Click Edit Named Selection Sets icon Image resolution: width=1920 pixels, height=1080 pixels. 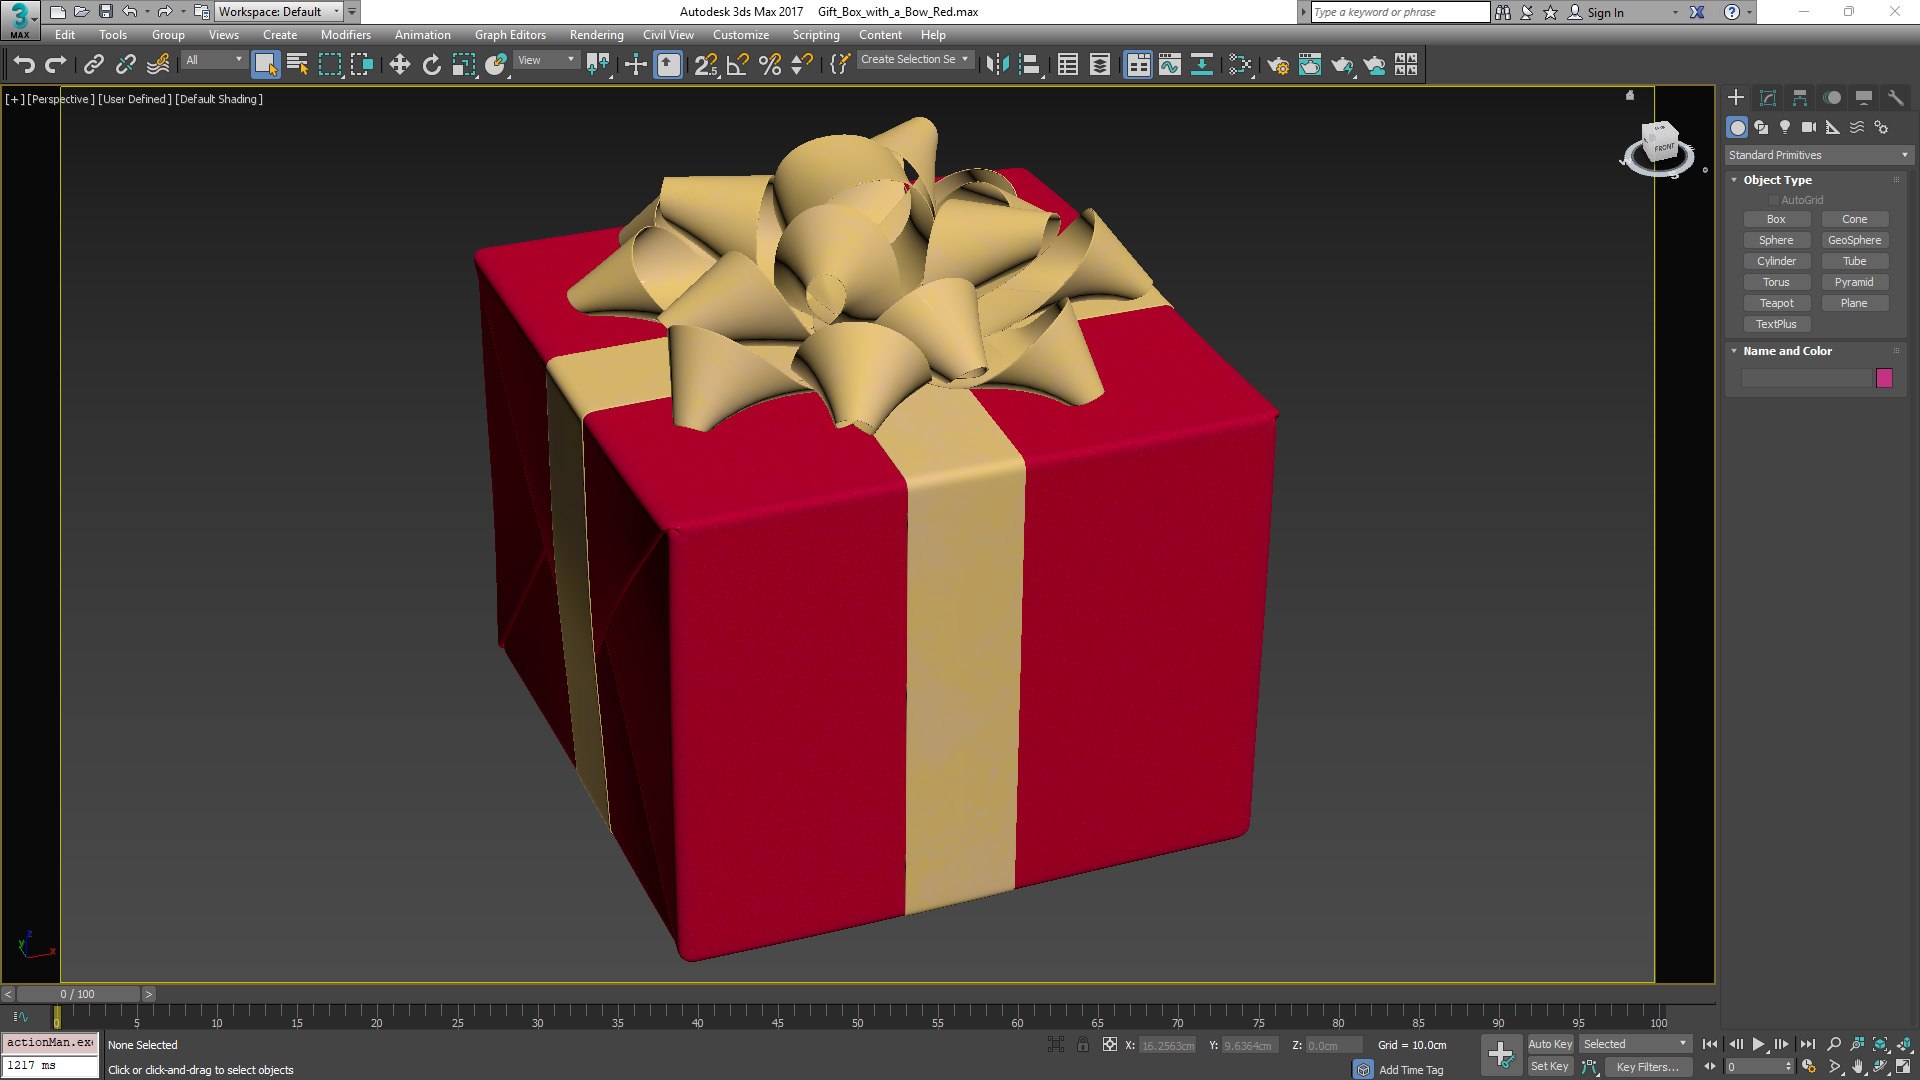click(x=840, y=65)
